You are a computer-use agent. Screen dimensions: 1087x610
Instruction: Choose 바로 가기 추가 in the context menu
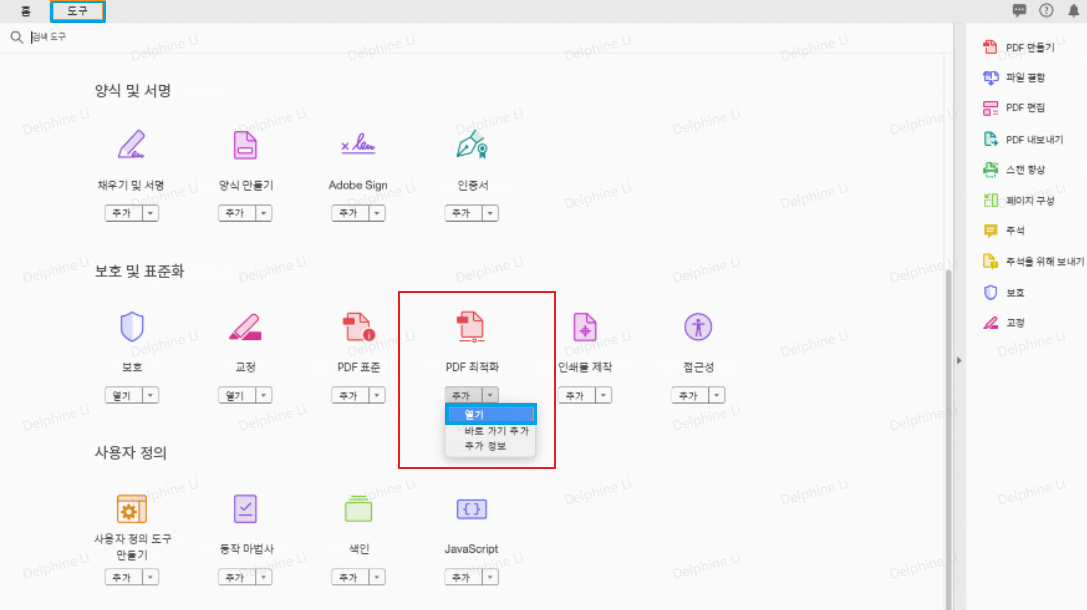pyautogui.click(x=491, y=429)
